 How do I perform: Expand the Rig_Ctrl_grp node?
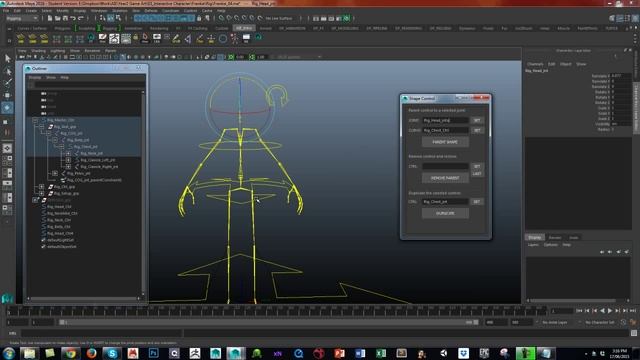click(42, 187)
